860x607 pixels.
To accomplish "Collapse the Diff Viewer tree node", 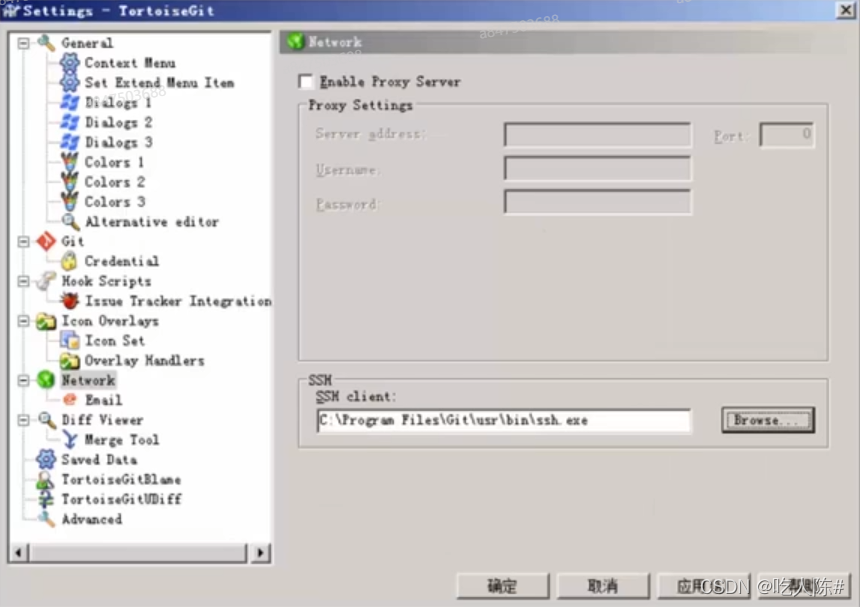I will pyautogui.click(x=23, y=420).
